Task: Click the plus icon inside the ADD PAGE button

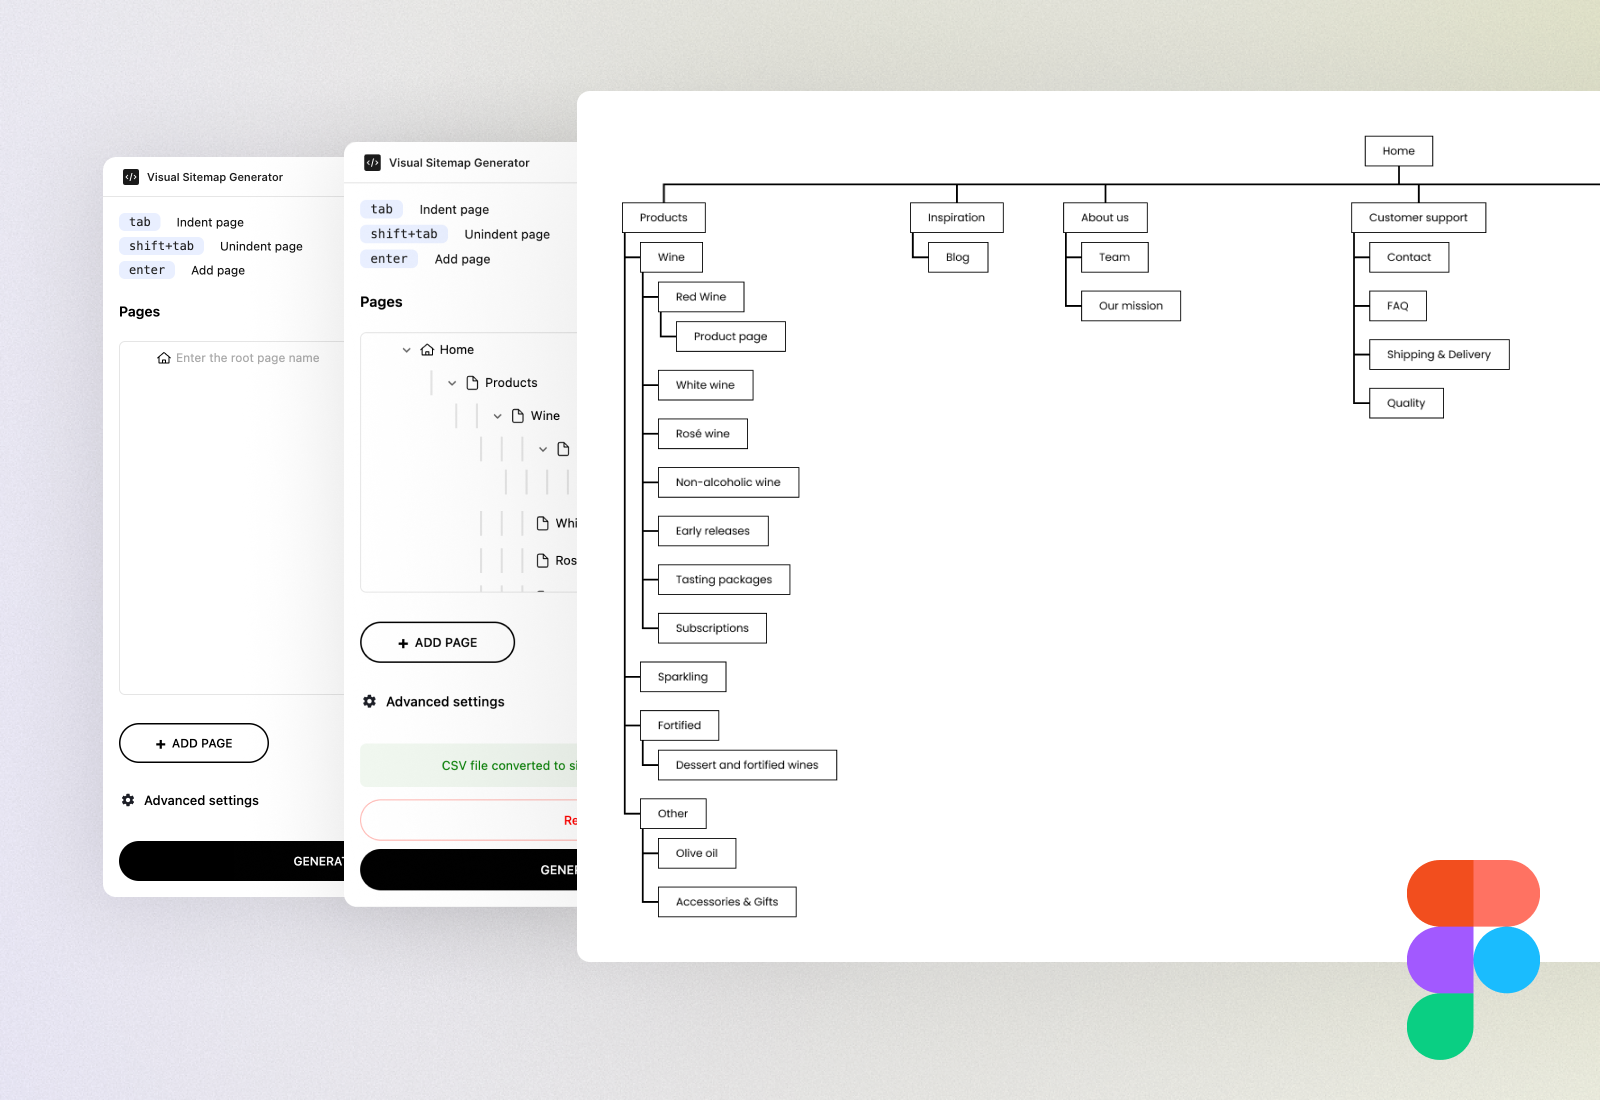Action: click(402, 642)
